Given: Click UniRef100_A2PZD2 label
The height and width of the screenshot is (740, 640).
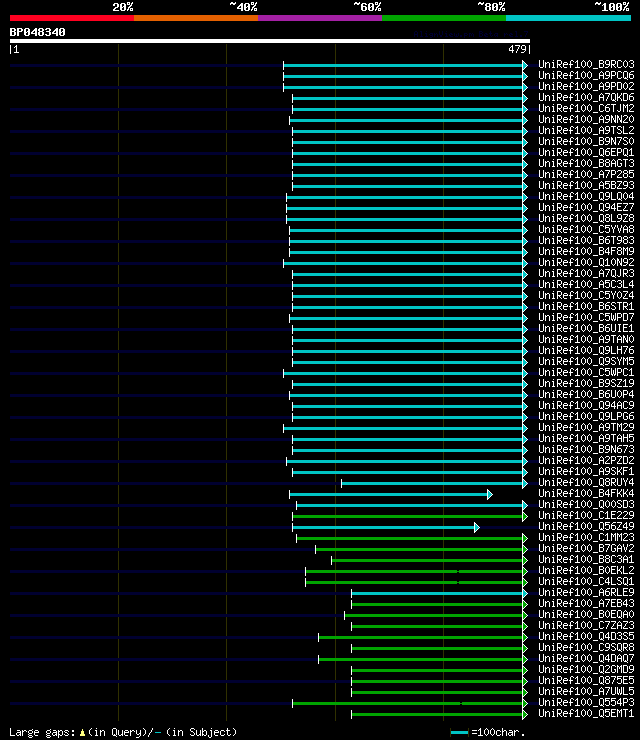Looking at the screenshot, I should (x=586, y=461).
